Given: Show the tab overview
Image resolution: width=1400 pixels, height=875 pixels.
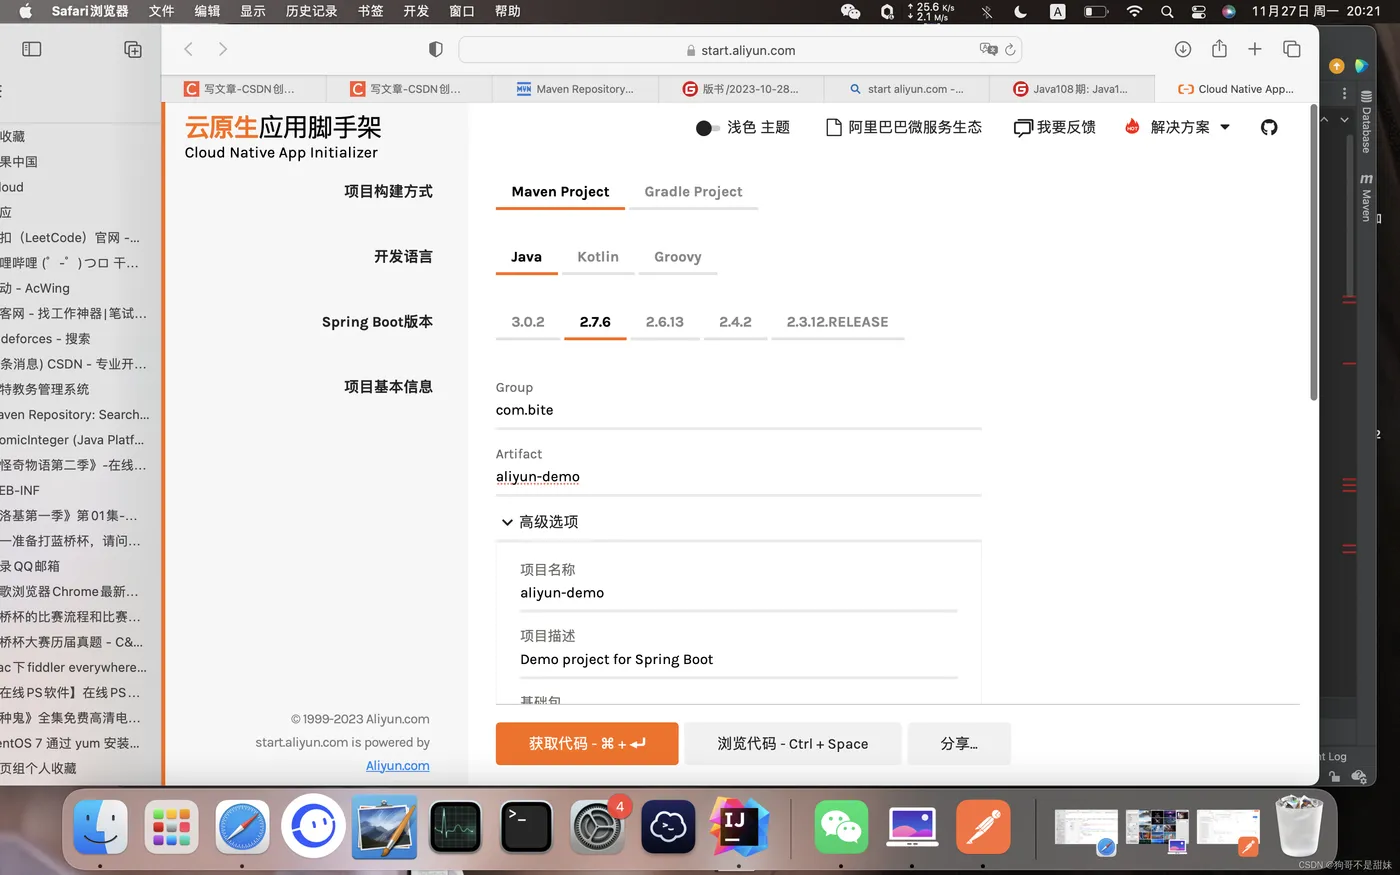Looking at the screenshot, I should point(1292,49).
